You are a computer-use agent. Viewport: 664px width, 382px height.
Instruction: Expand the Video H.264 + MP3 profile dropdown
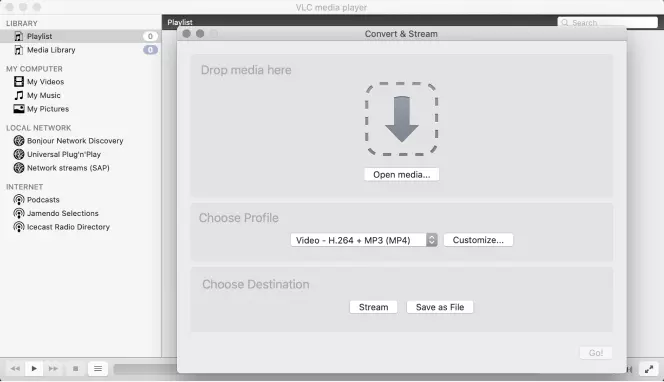tap(364, 240)
